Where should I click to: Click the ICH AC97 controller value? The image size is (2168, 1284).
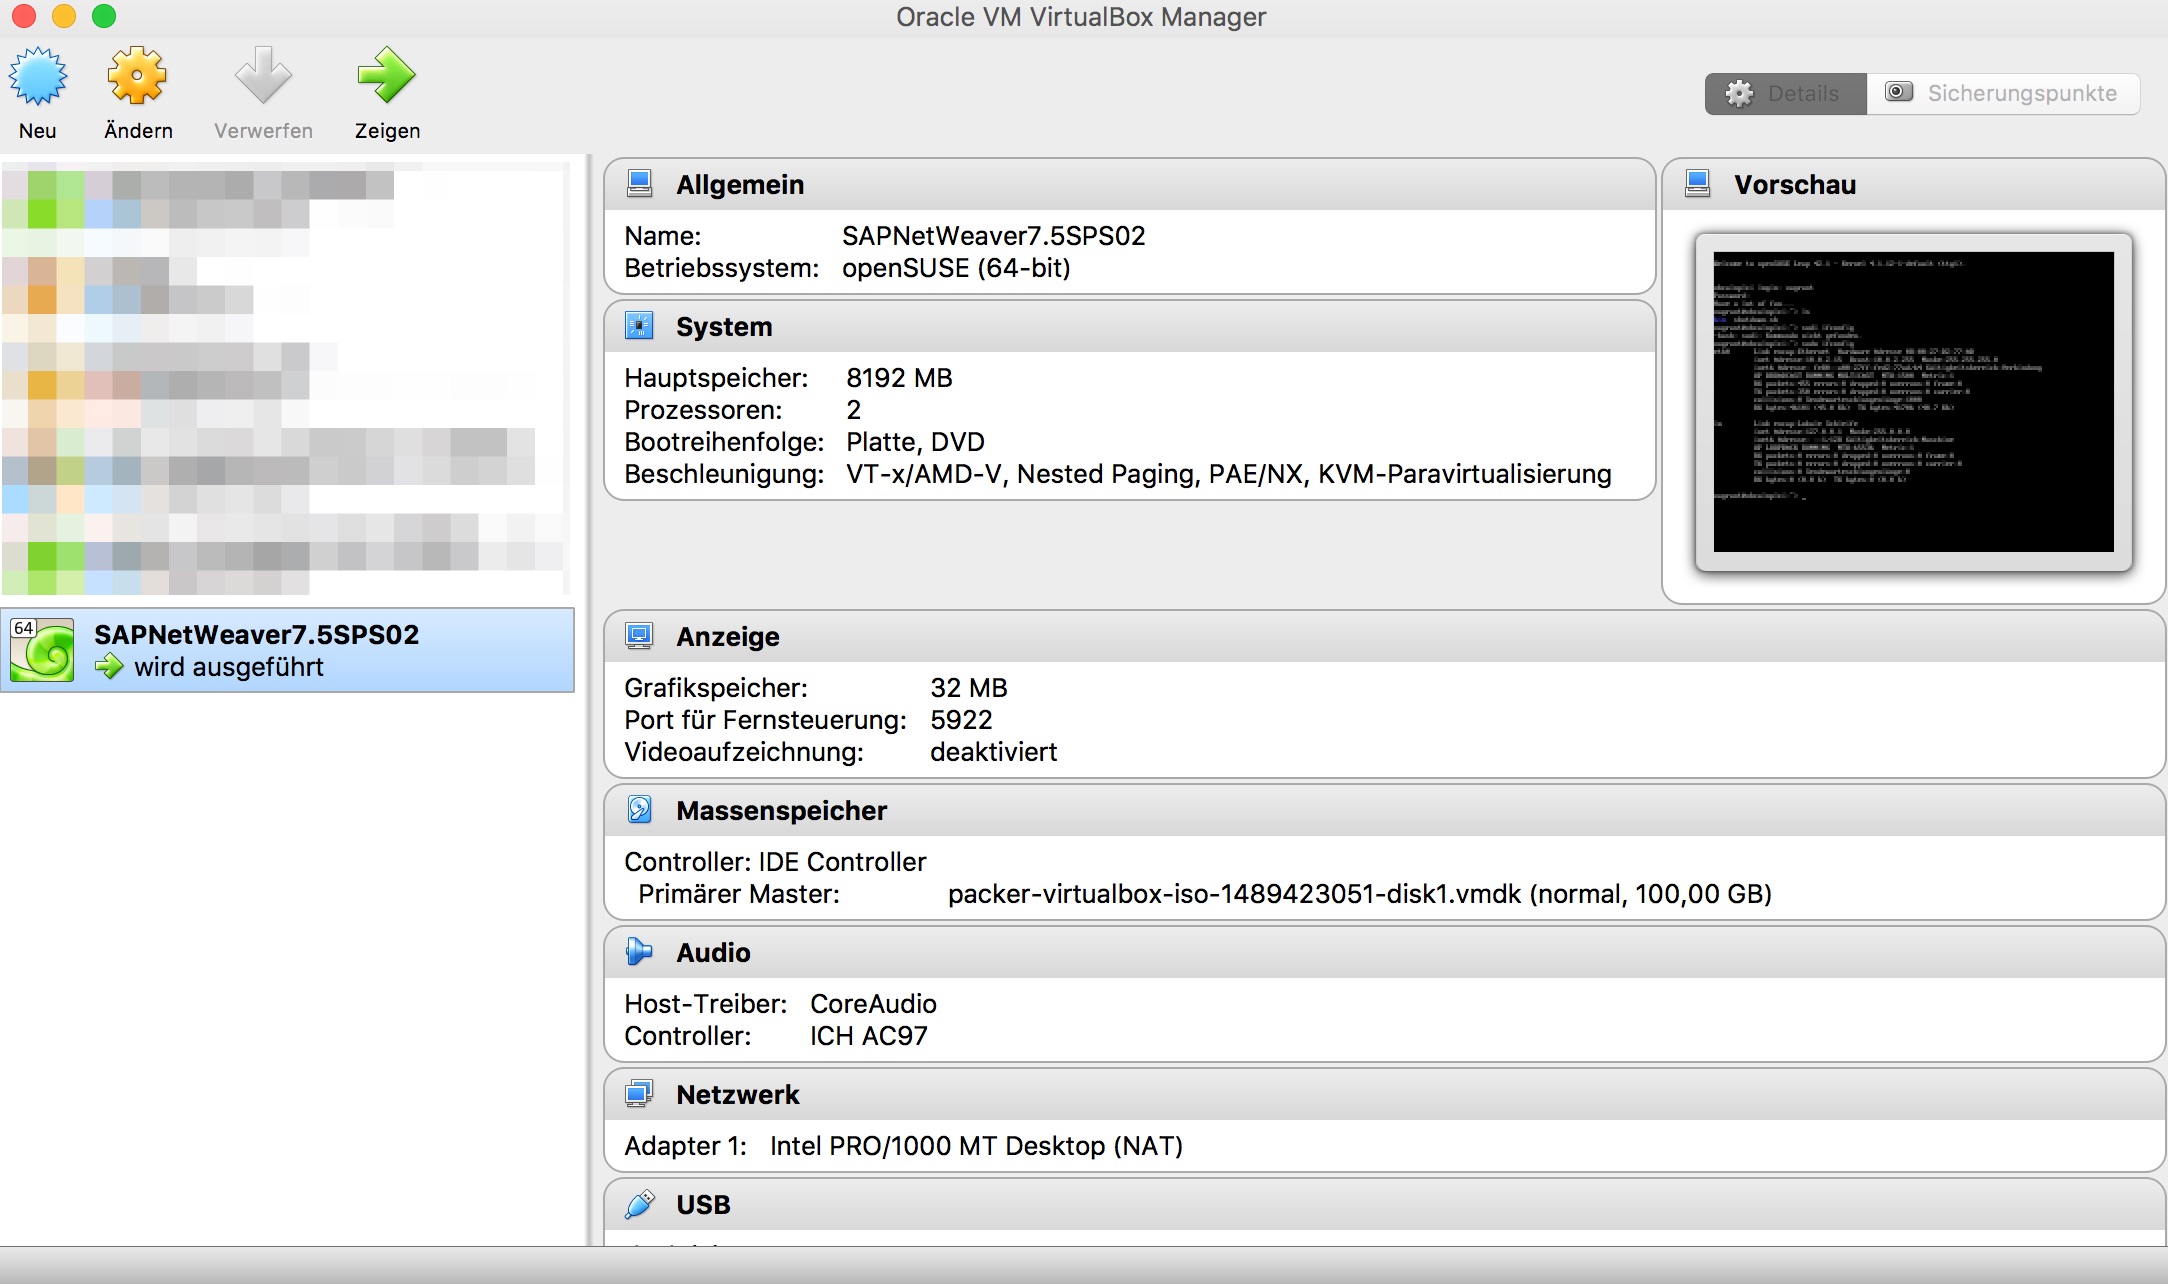click(868, 1036)
